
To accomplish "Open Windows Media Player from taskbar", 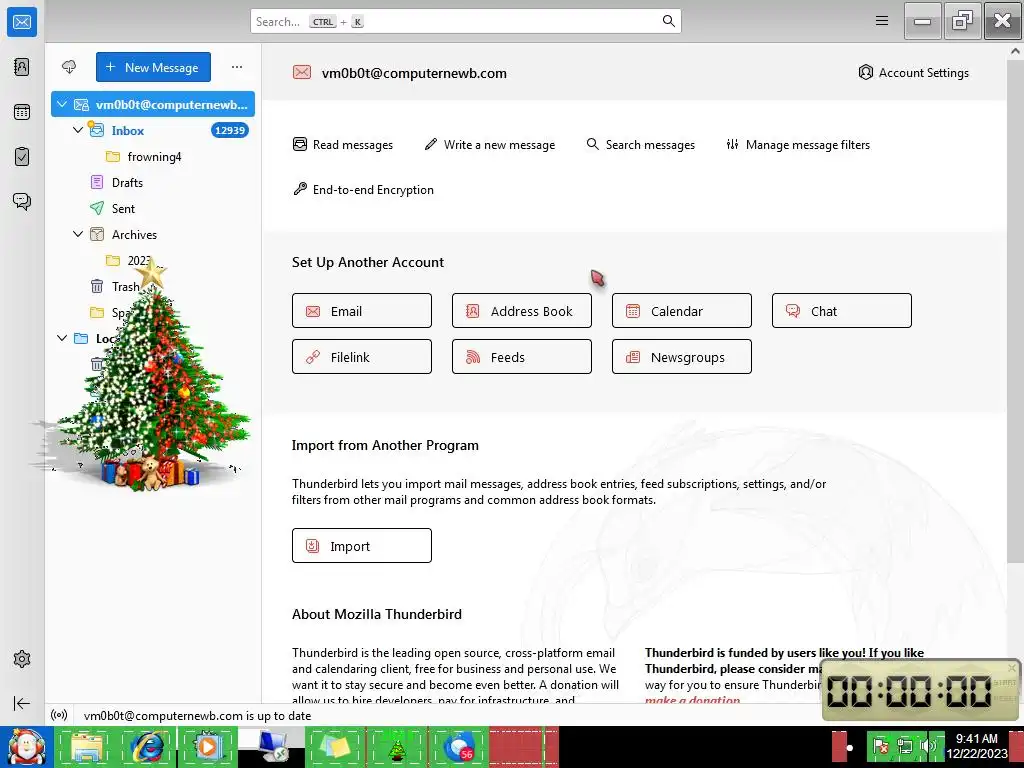I will tap(208, 746).
